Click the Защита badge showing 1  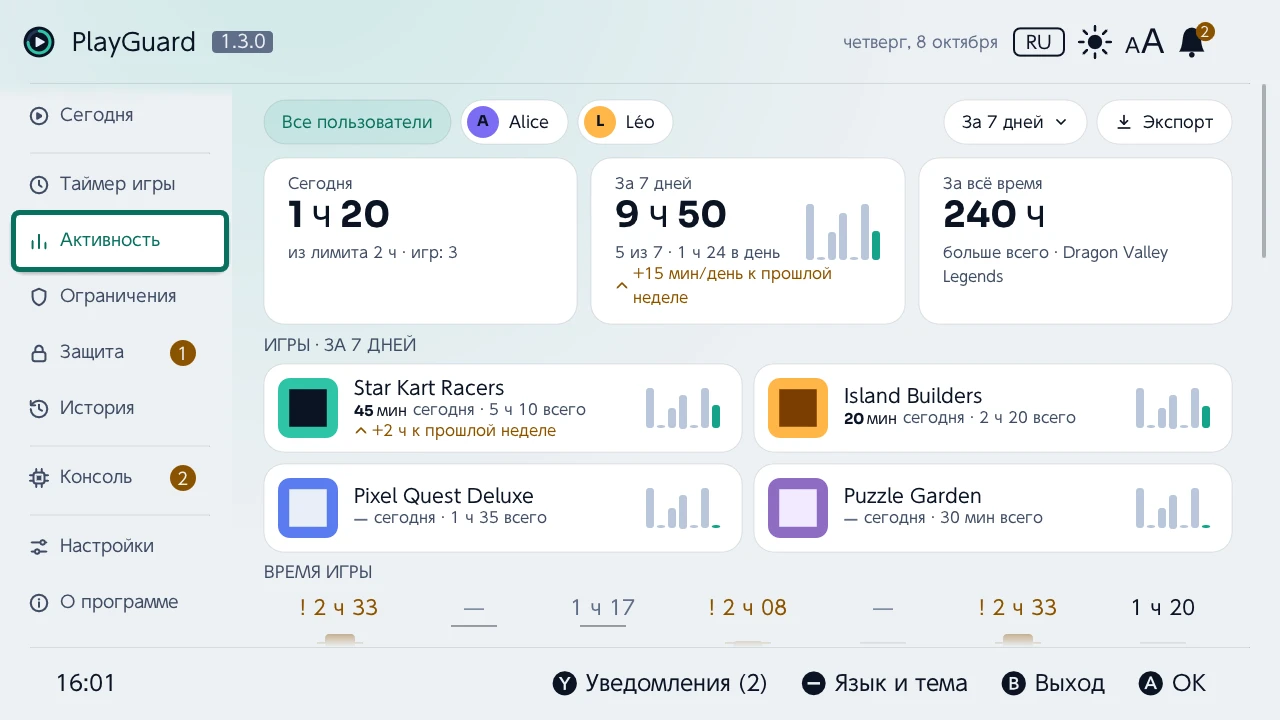(182, 353)
